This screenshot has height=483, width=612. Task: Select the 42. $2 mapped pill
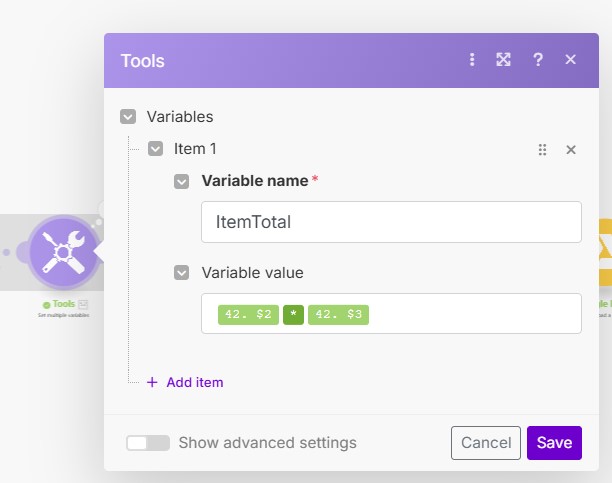pos(248,315)
